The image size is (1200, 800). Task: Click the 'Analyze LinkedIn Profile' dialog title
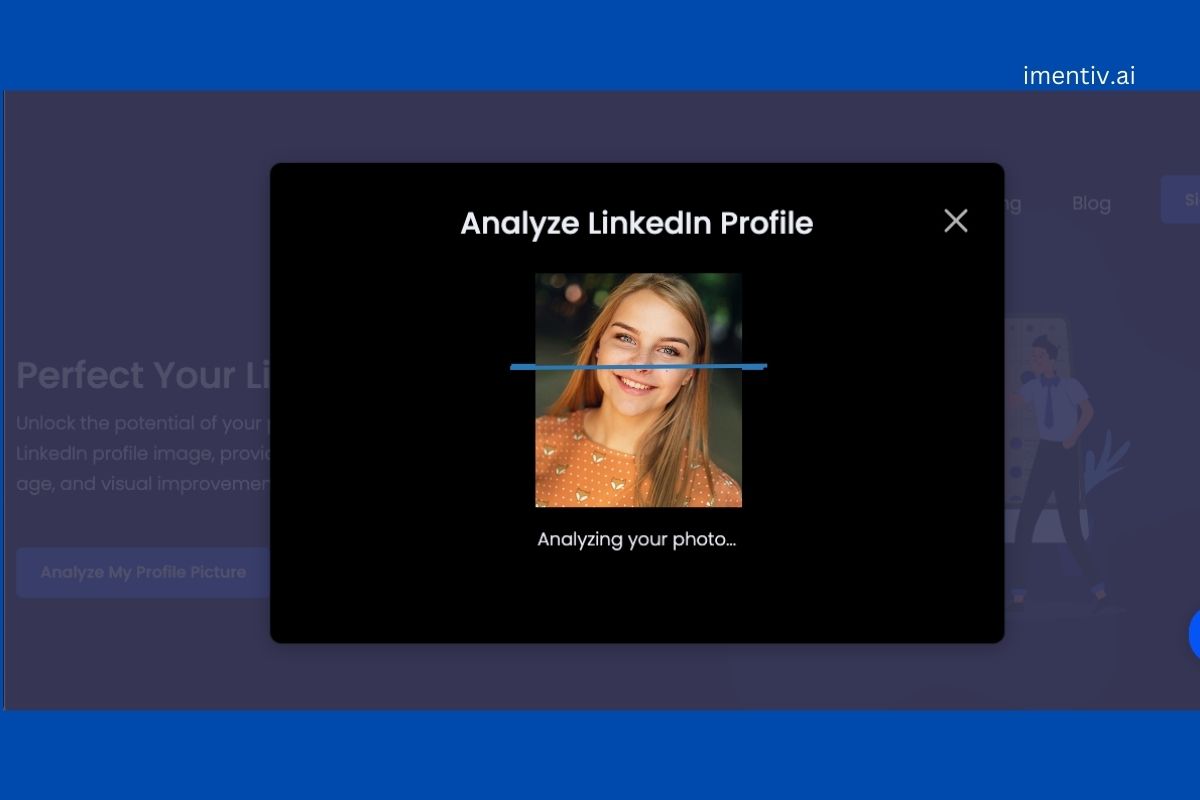[x=637, y=222]
